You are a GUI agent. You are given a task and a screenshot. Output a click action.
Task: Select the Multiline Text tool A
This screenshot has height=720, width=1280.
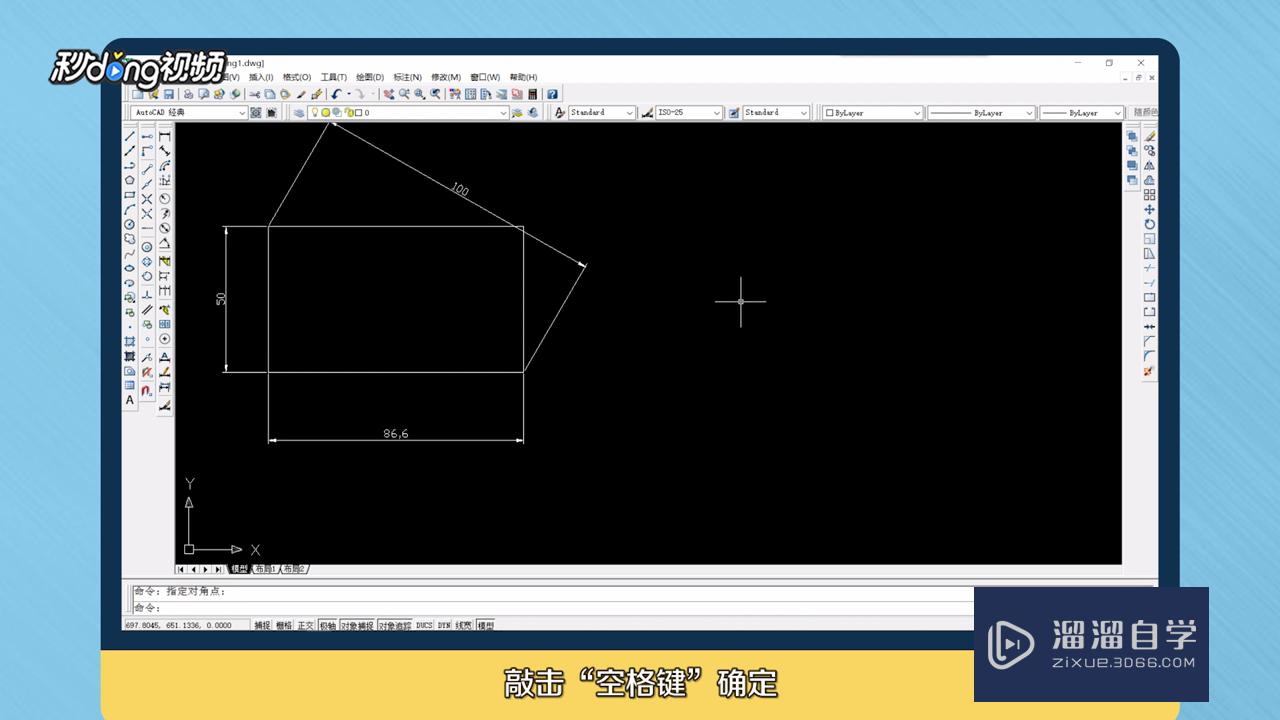click(129, 400)
